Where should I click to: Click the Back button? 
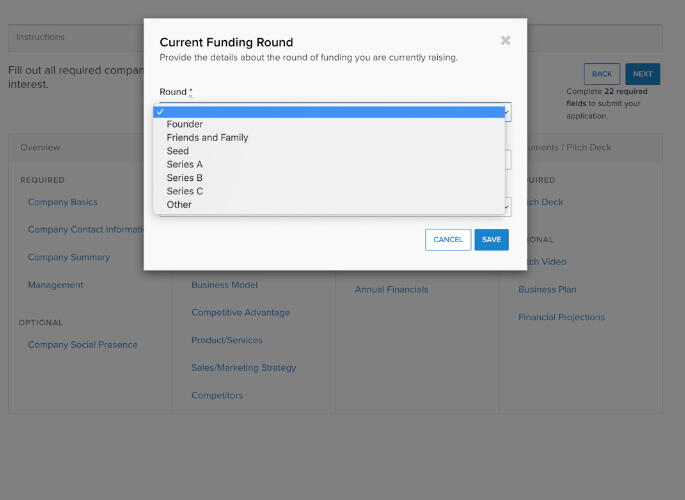click(x=602, y=74)
